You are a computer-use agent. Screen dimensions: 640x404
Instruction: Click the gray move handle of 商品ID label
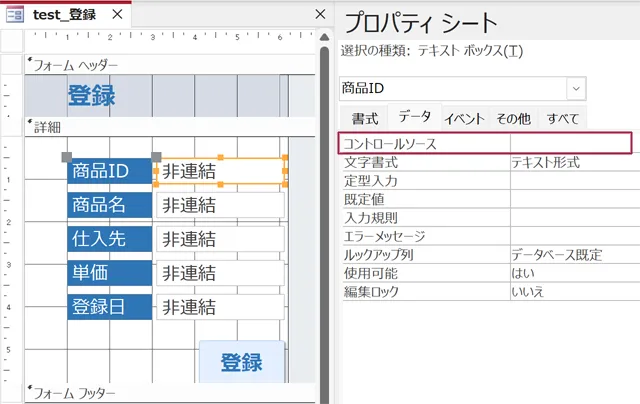pyautogui.click(x=67, y=157)
